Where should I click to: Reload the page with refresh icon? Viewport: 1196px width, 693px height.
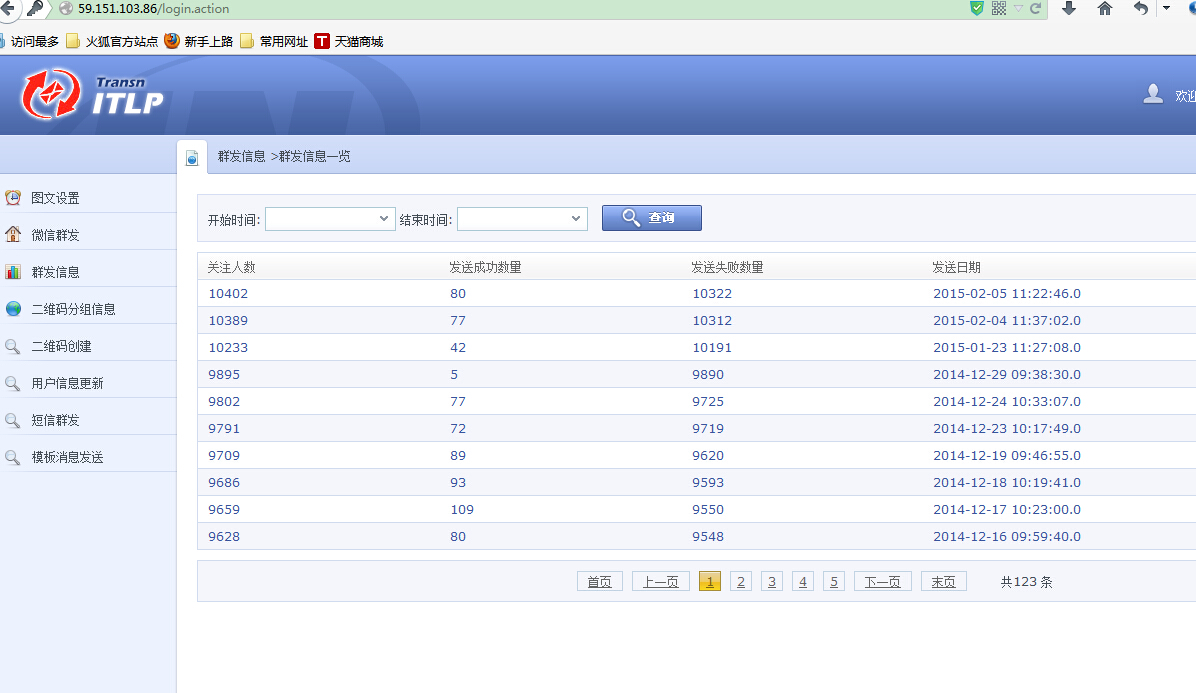coord(1035,8)
